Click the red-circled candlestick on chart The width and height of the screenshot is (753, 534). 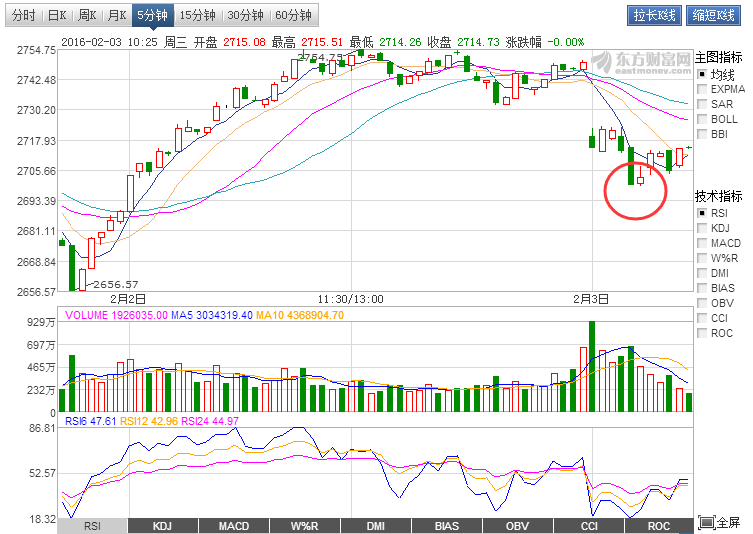640,181
